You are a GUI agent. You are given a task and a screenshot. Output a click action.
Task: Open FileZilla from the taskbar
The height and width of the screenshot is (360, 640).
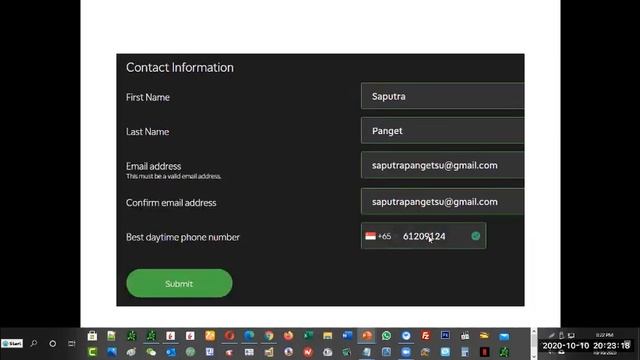pos(425,336)
